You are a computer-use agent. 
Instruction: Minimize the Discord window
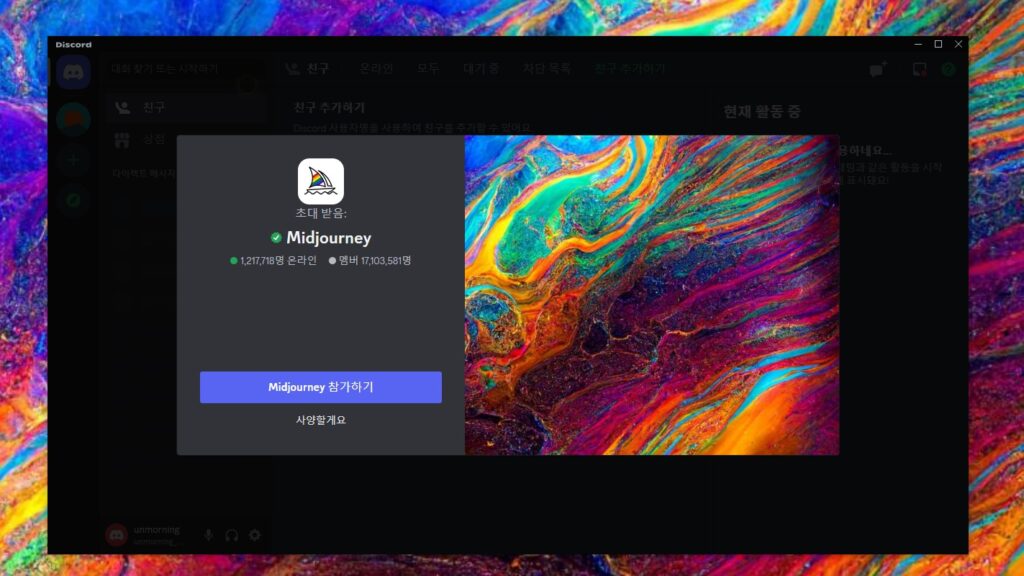coord(918,44)
